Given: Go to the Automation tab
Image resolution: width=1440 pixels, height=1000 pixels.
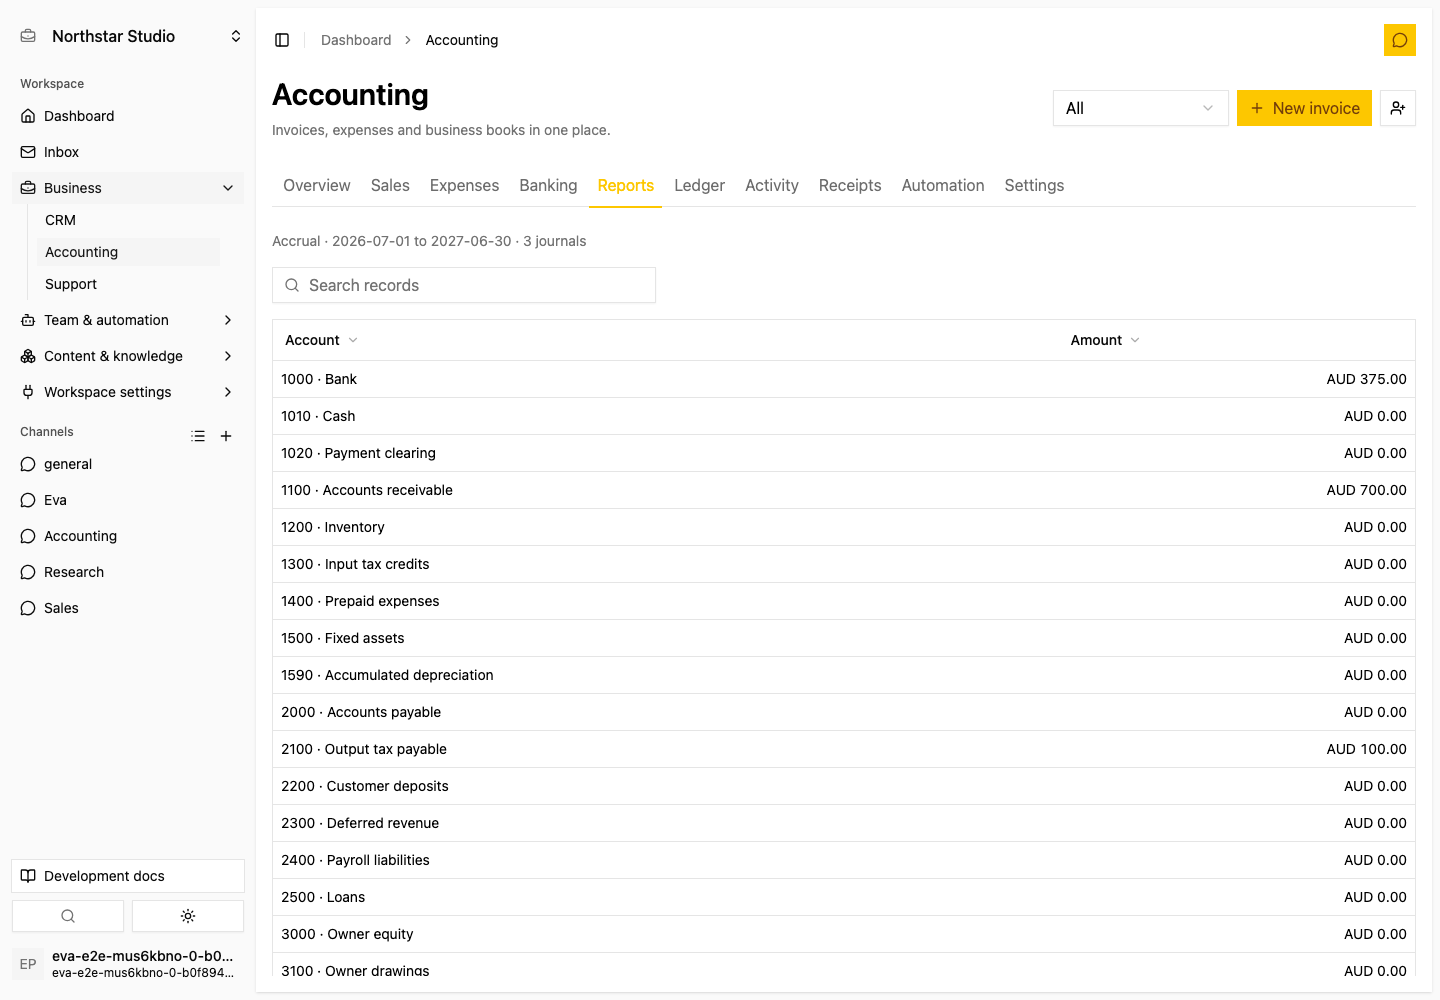Looking at the screenshot, I should [x=943, y=185].
